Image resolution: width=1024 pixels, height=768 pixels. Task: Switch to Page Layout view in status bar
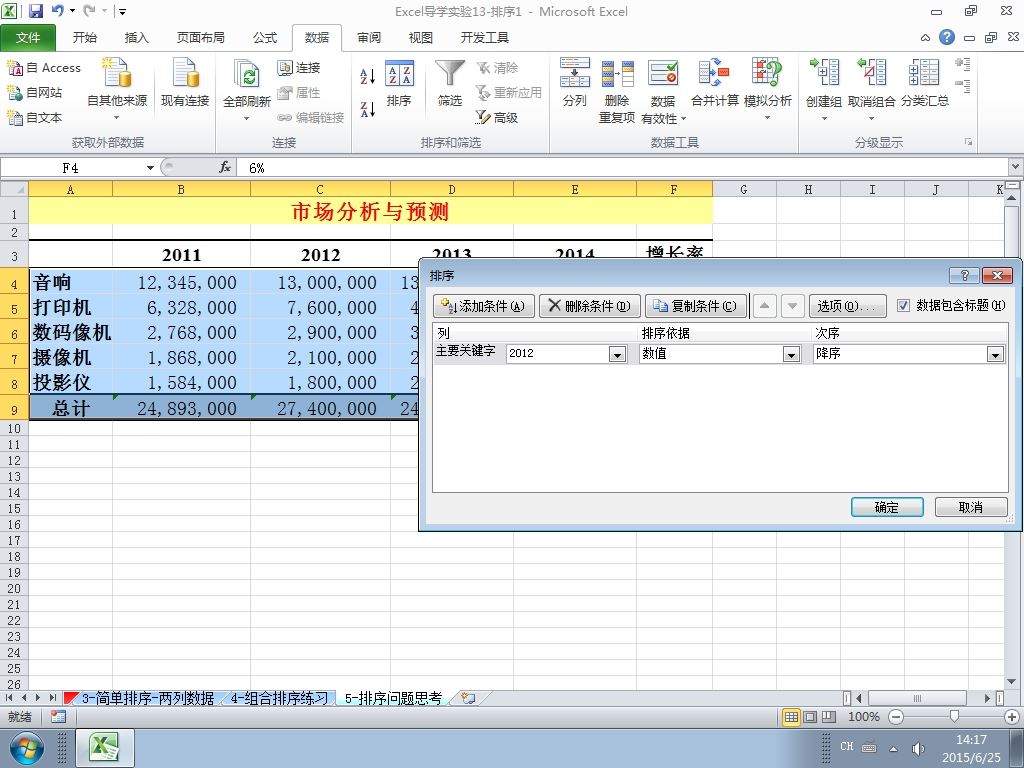[810, 717]
